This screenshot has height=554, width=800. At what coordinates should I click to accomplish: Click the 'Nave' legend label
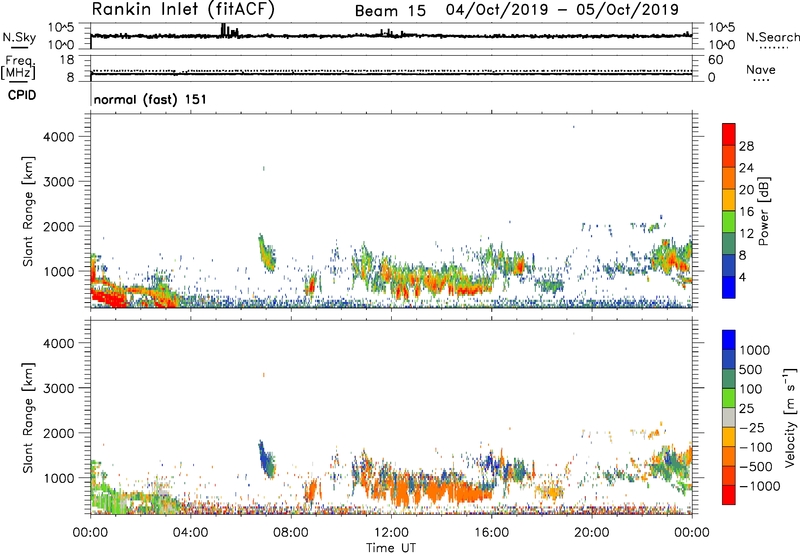[761, 70]
